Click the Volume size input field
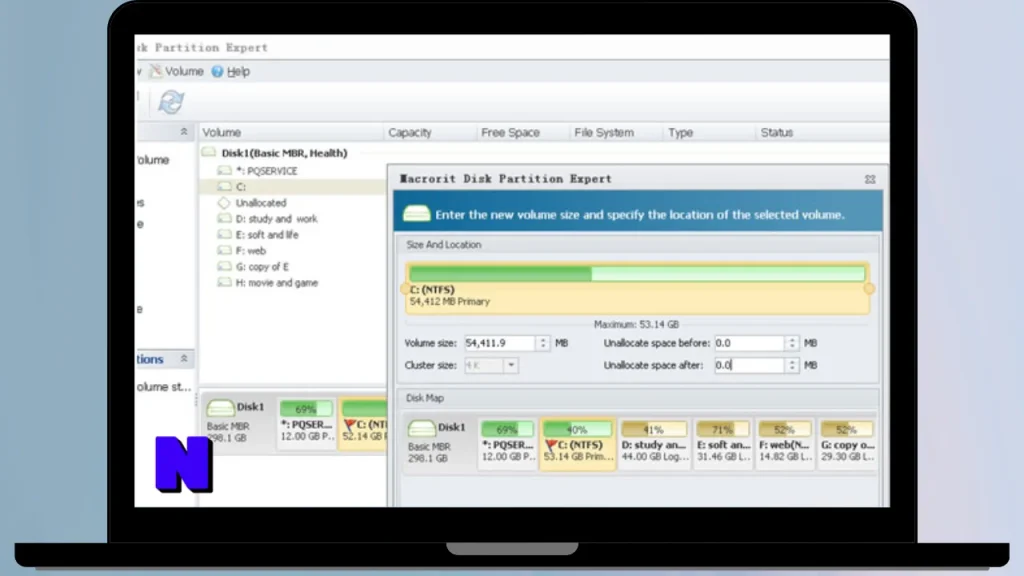 click(x=500, y=343)
